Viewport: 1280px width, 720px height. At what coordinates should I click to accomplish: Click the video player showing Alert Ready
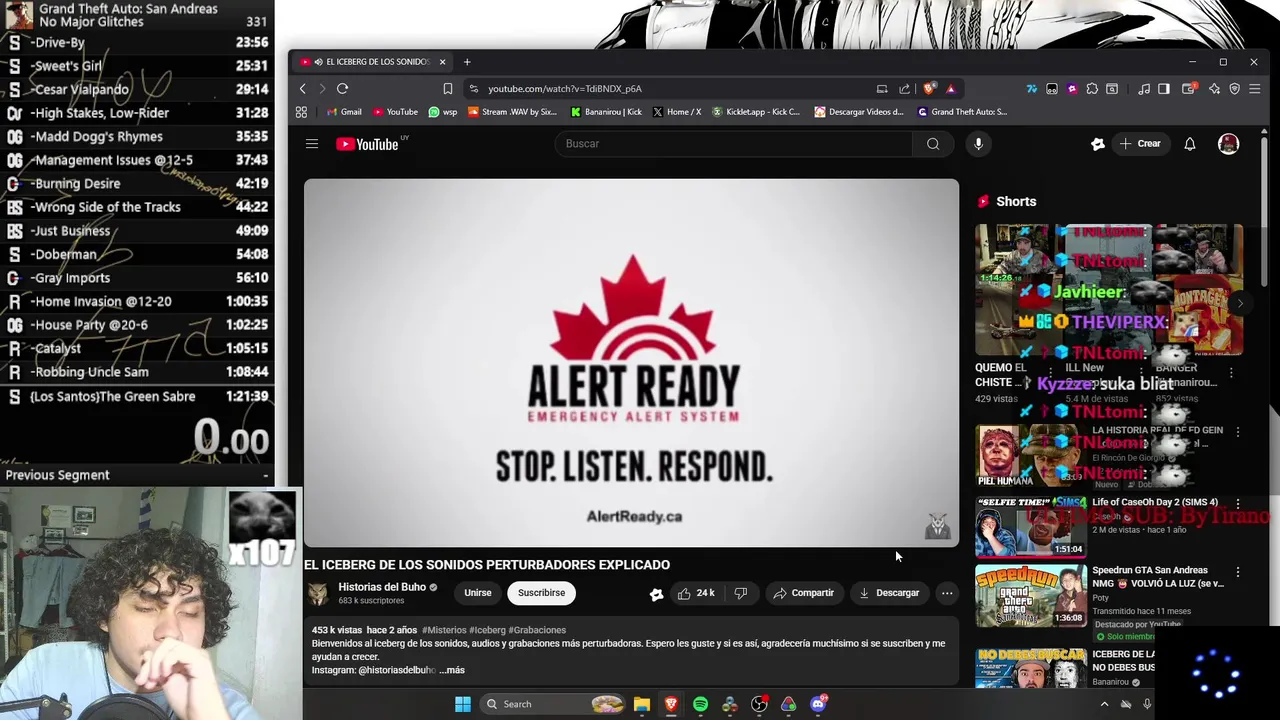[631, 363]
